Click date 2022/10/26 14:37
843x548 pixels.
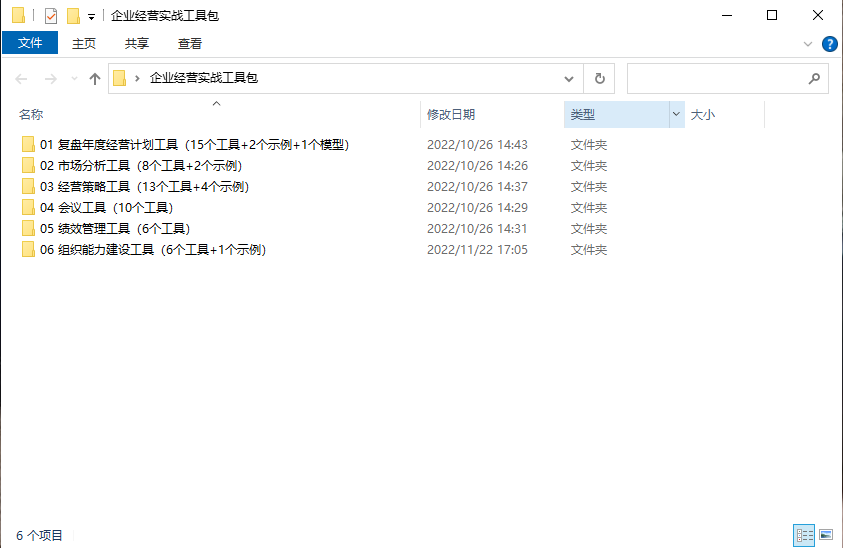[x=477, y=187]
